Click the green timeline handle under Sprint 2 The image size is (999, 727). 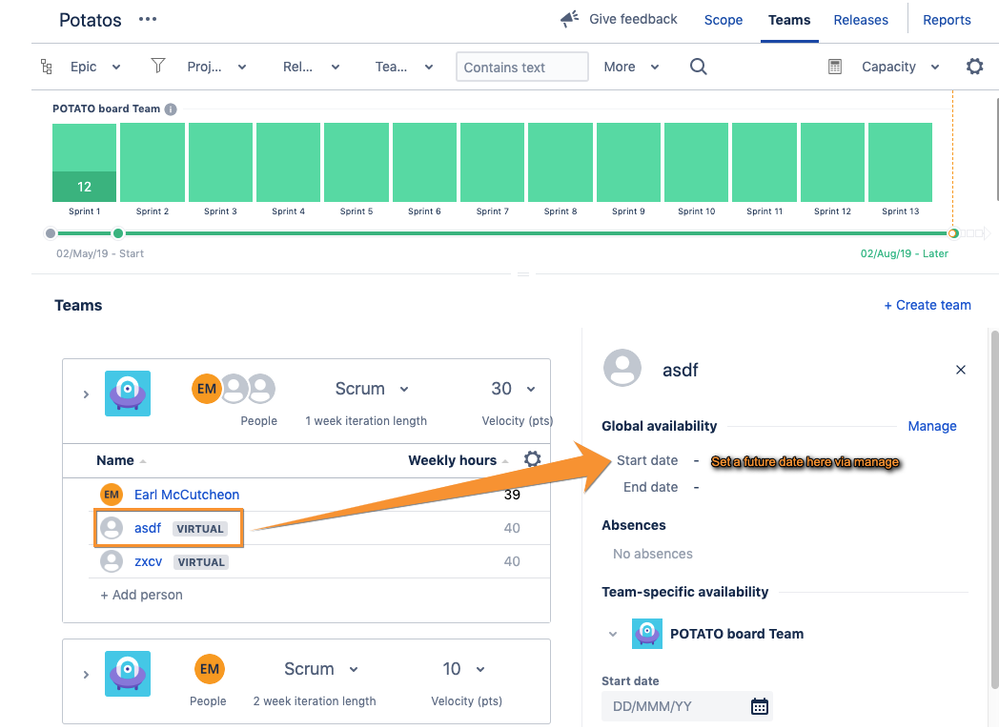pyautogui.click(x=118, y=233)
